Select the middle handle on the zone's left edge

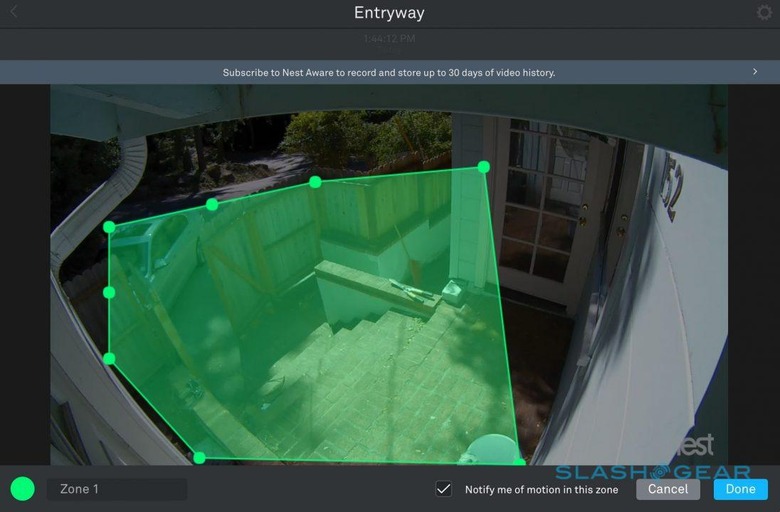pos(109,292)
